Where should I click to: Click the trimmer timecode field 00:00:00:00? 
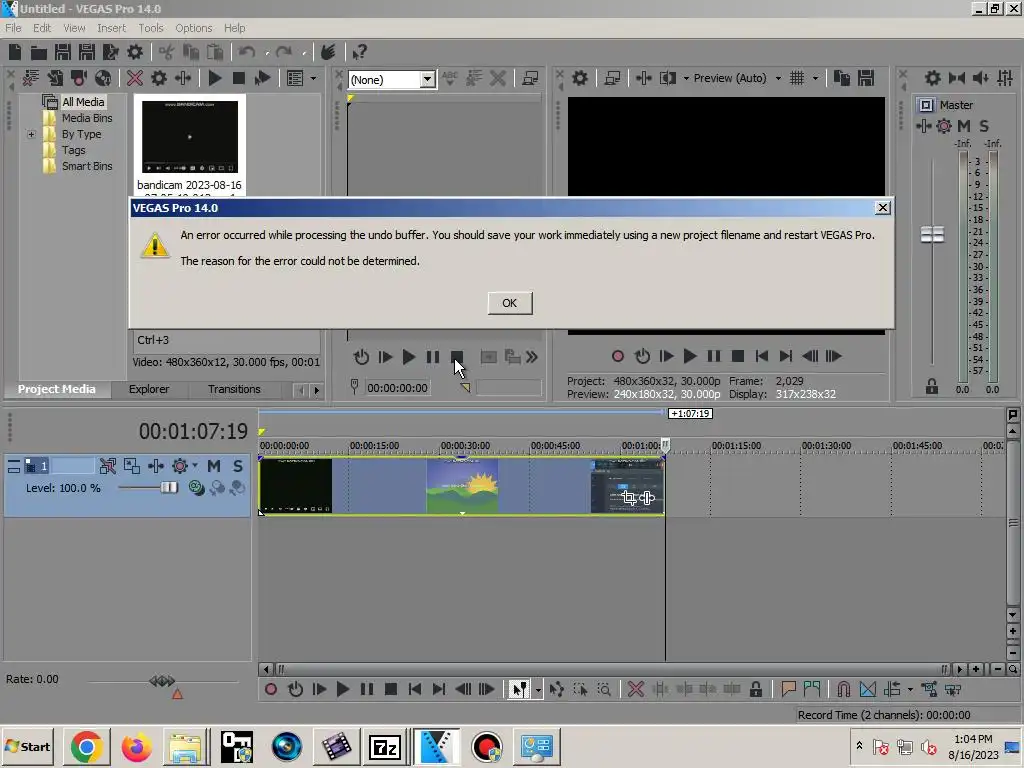pyautogui.click(x=397, y=388)
